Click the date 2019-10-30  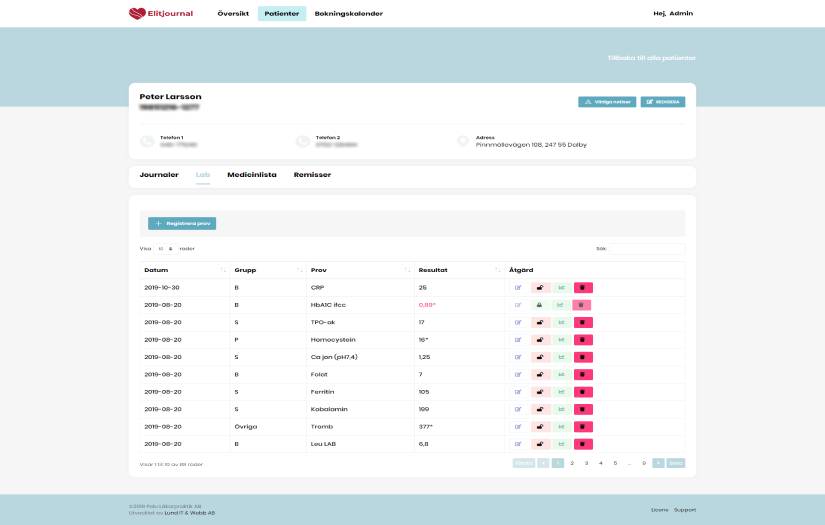162,288
